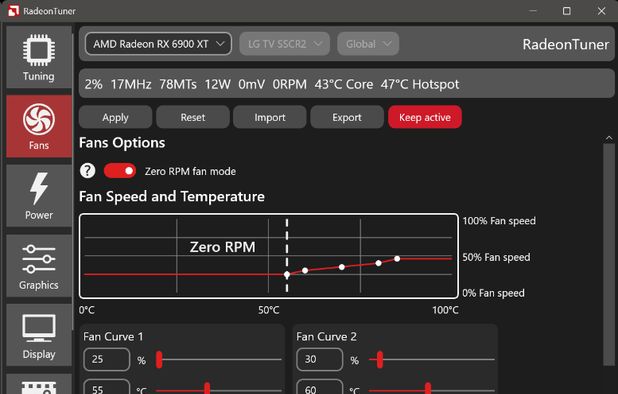Image resolution: width=618 pixels, height=394 pixels.
Task: Focus Fan Curve 1 percent field showing 25
Action: tap(106, 359)
